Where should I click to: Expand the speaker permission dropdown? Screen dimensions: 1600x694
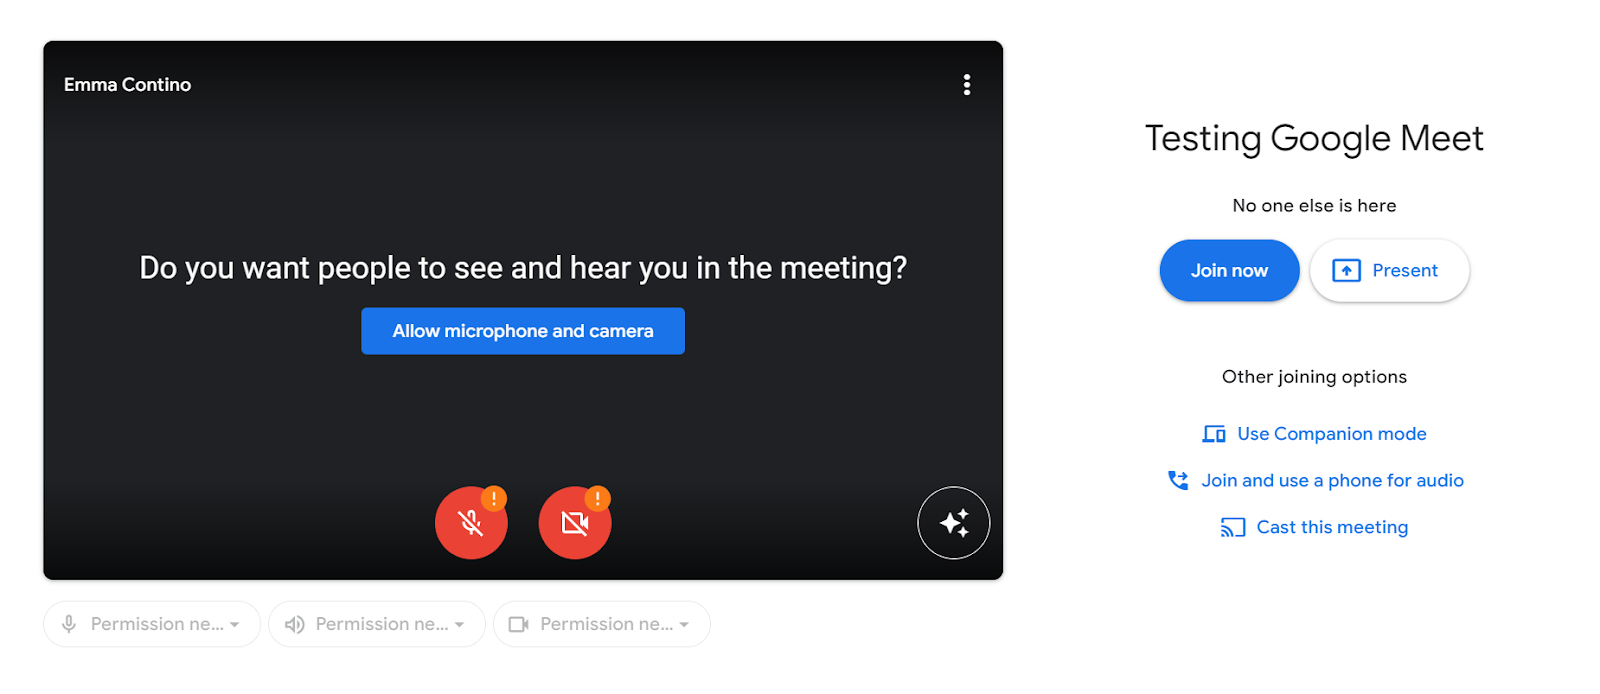point(377,624)
